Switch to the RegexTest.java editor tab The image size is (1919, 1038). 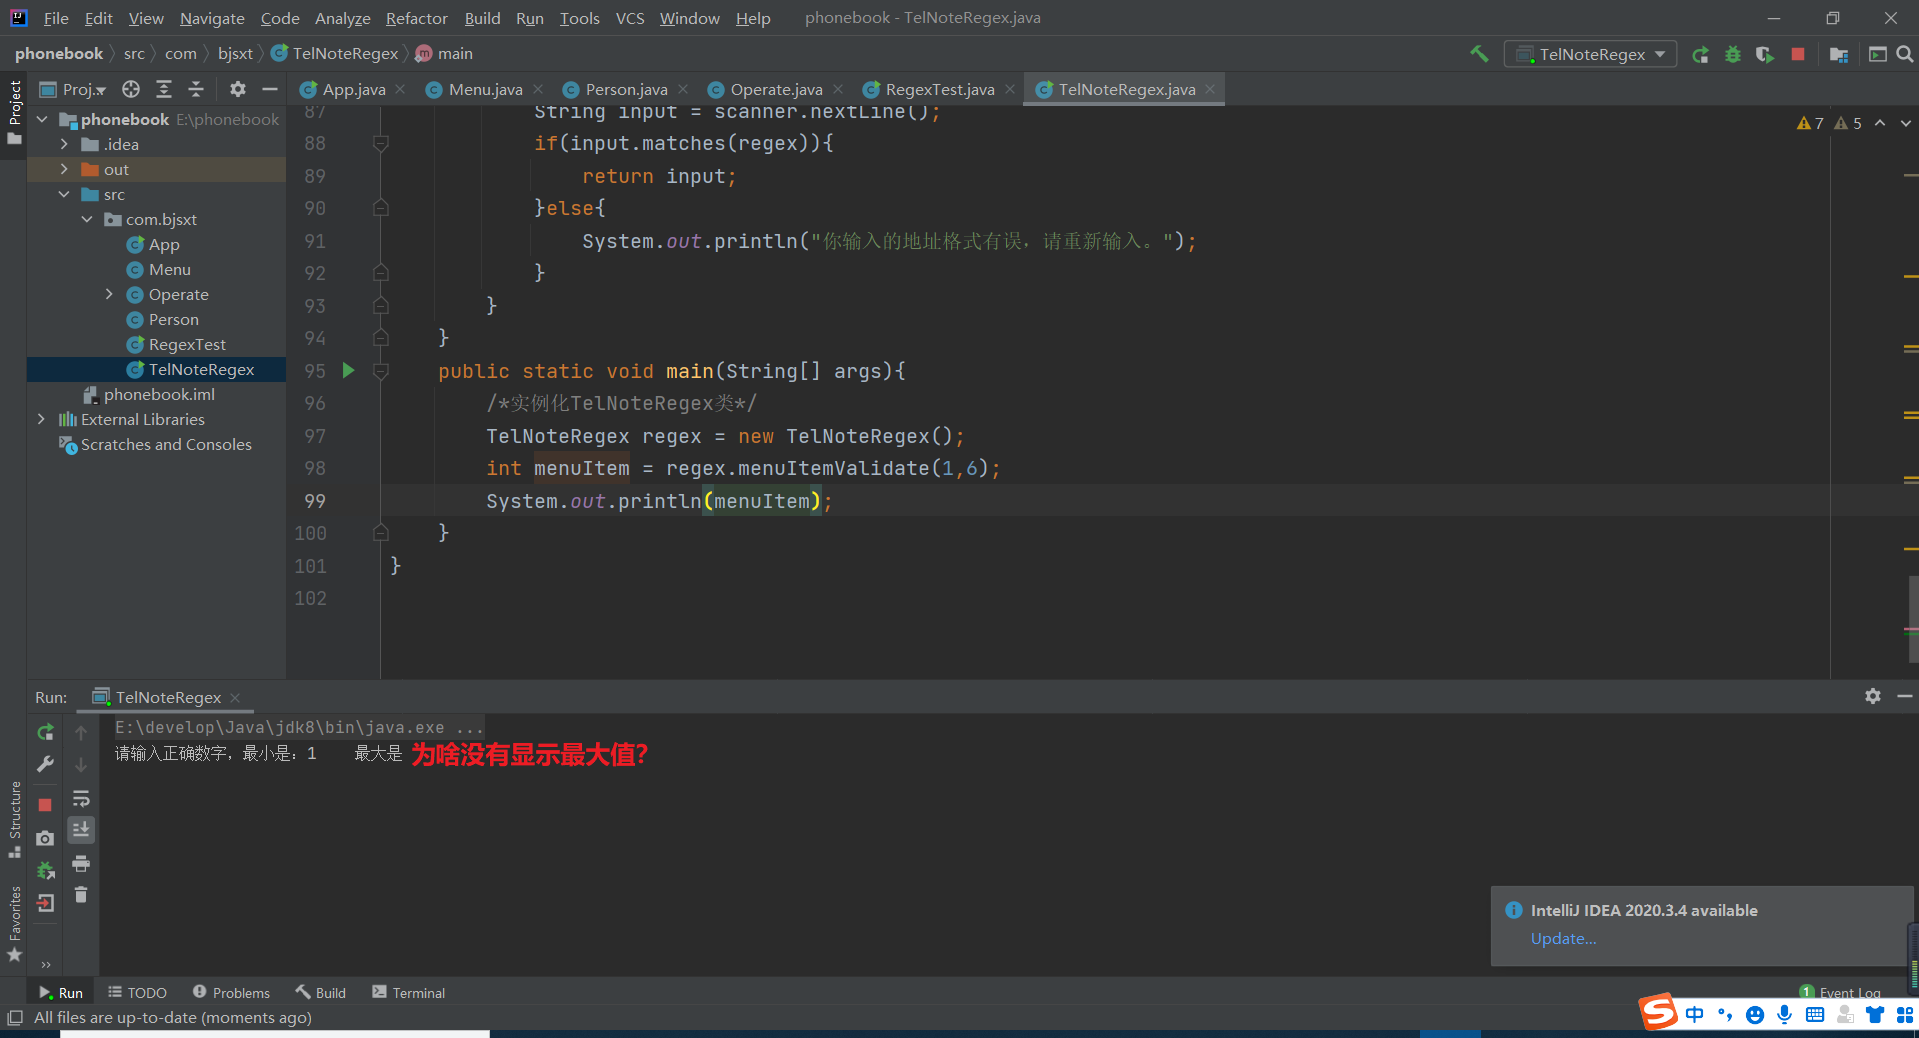tap(940, 89)
